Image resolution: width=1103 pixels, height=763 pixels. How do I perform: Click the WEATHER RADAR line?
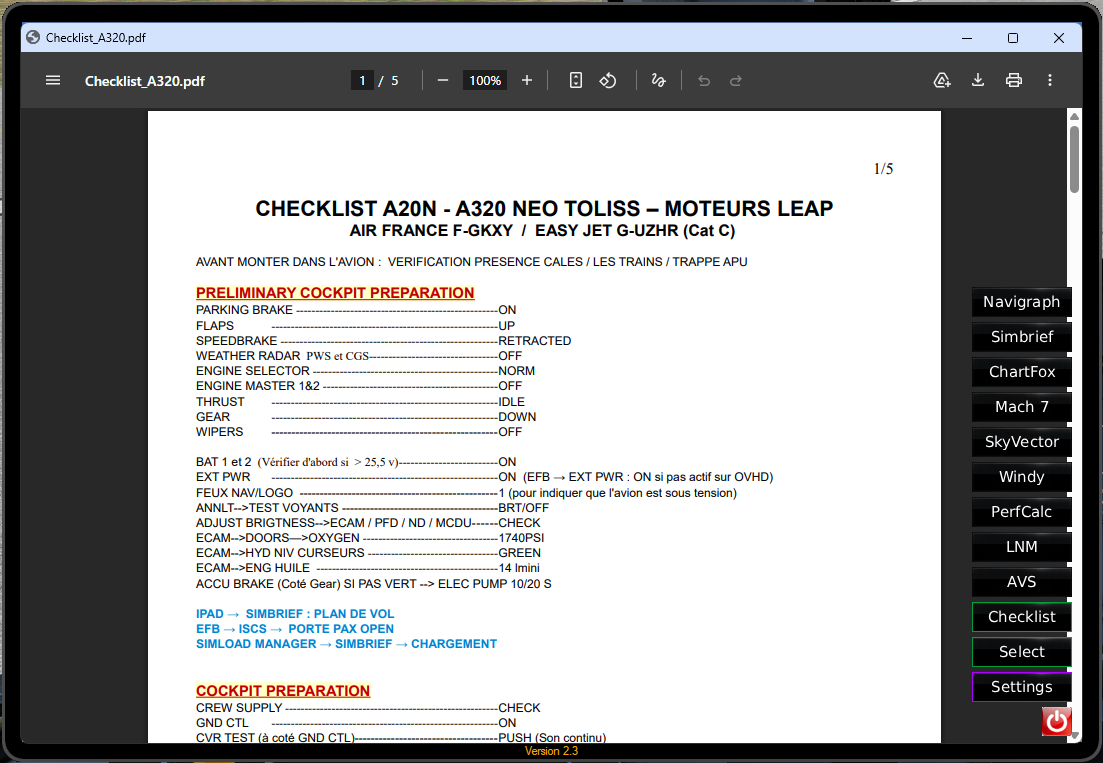359,356
